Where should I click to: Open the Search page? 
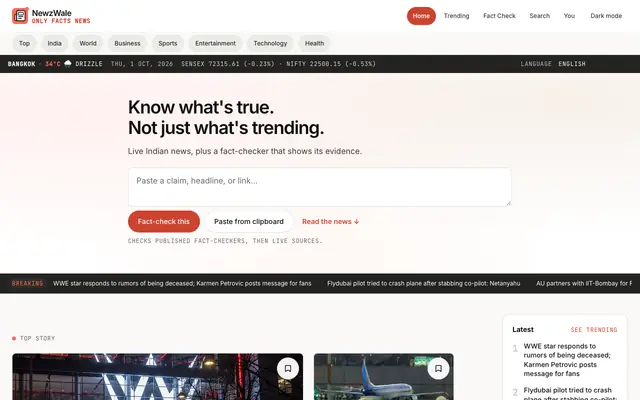tap(540, 16)
